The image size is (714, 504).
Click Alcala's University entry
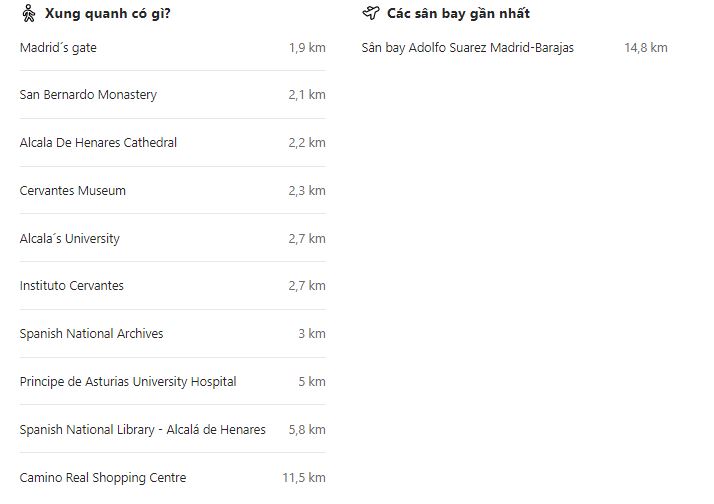click(x=69, y=239)
